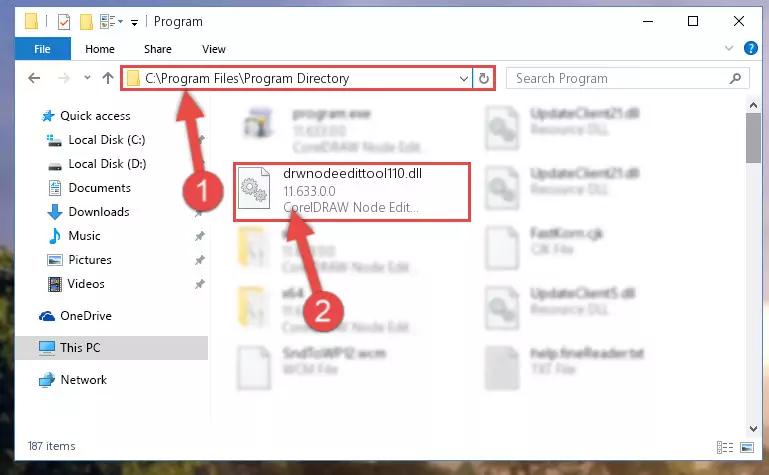Select the drwnodeedittool110.dll file
This screenshot has width=769, height=475.
coord(352,192)
